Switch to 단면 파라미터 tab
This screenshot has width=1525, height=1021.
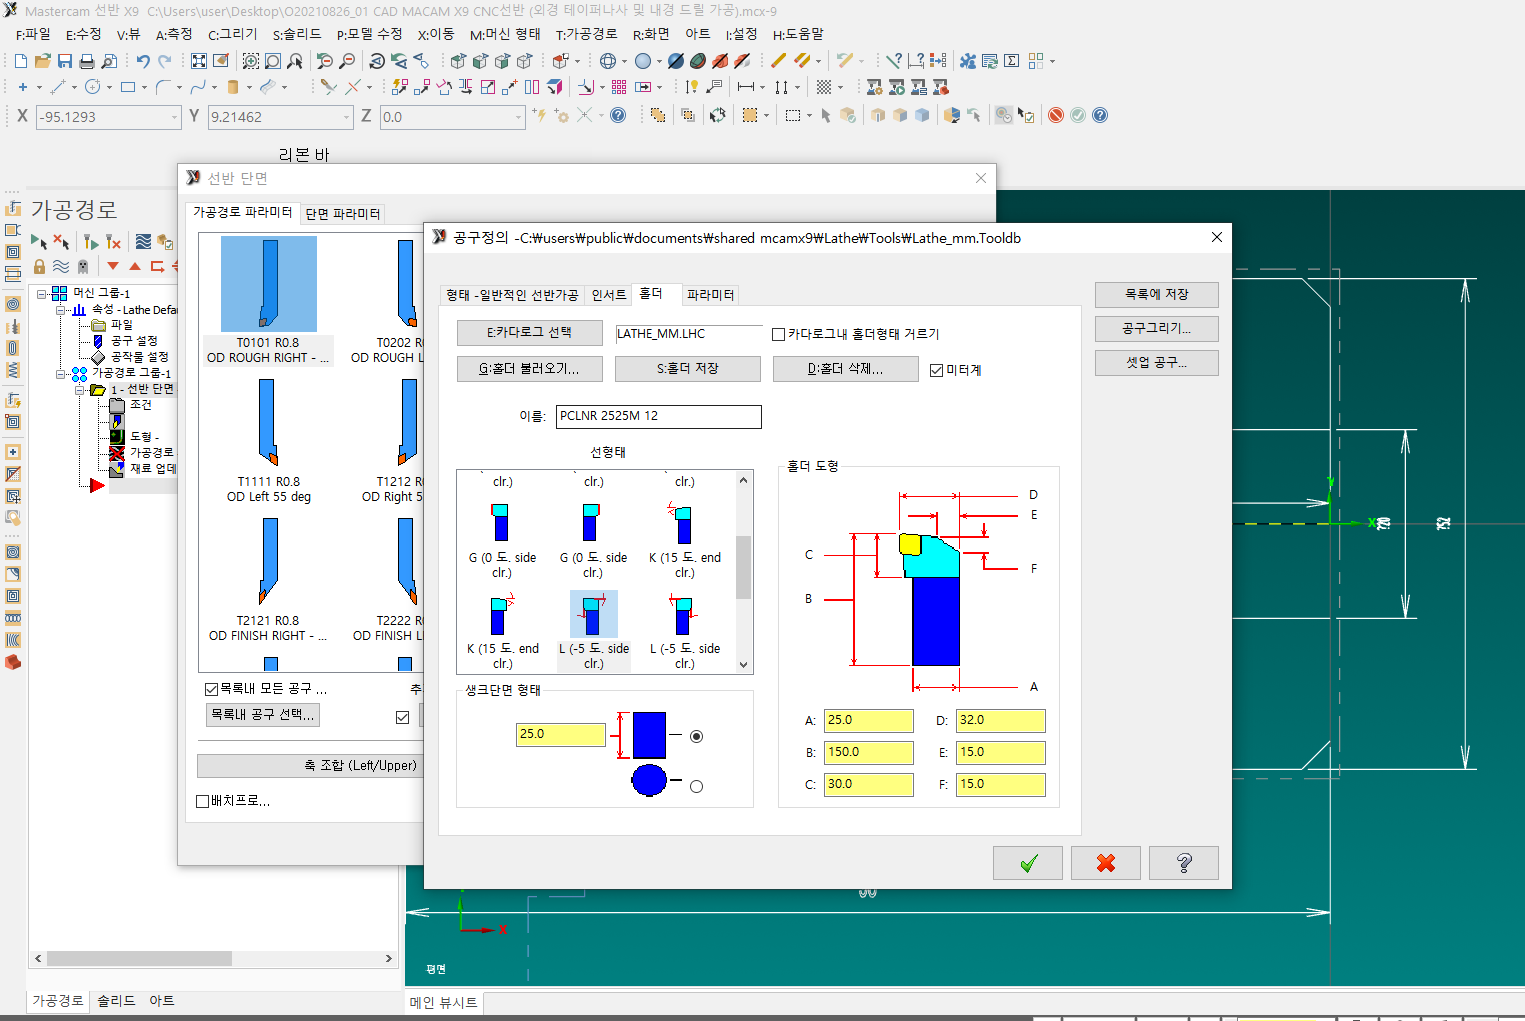point(342,214)
